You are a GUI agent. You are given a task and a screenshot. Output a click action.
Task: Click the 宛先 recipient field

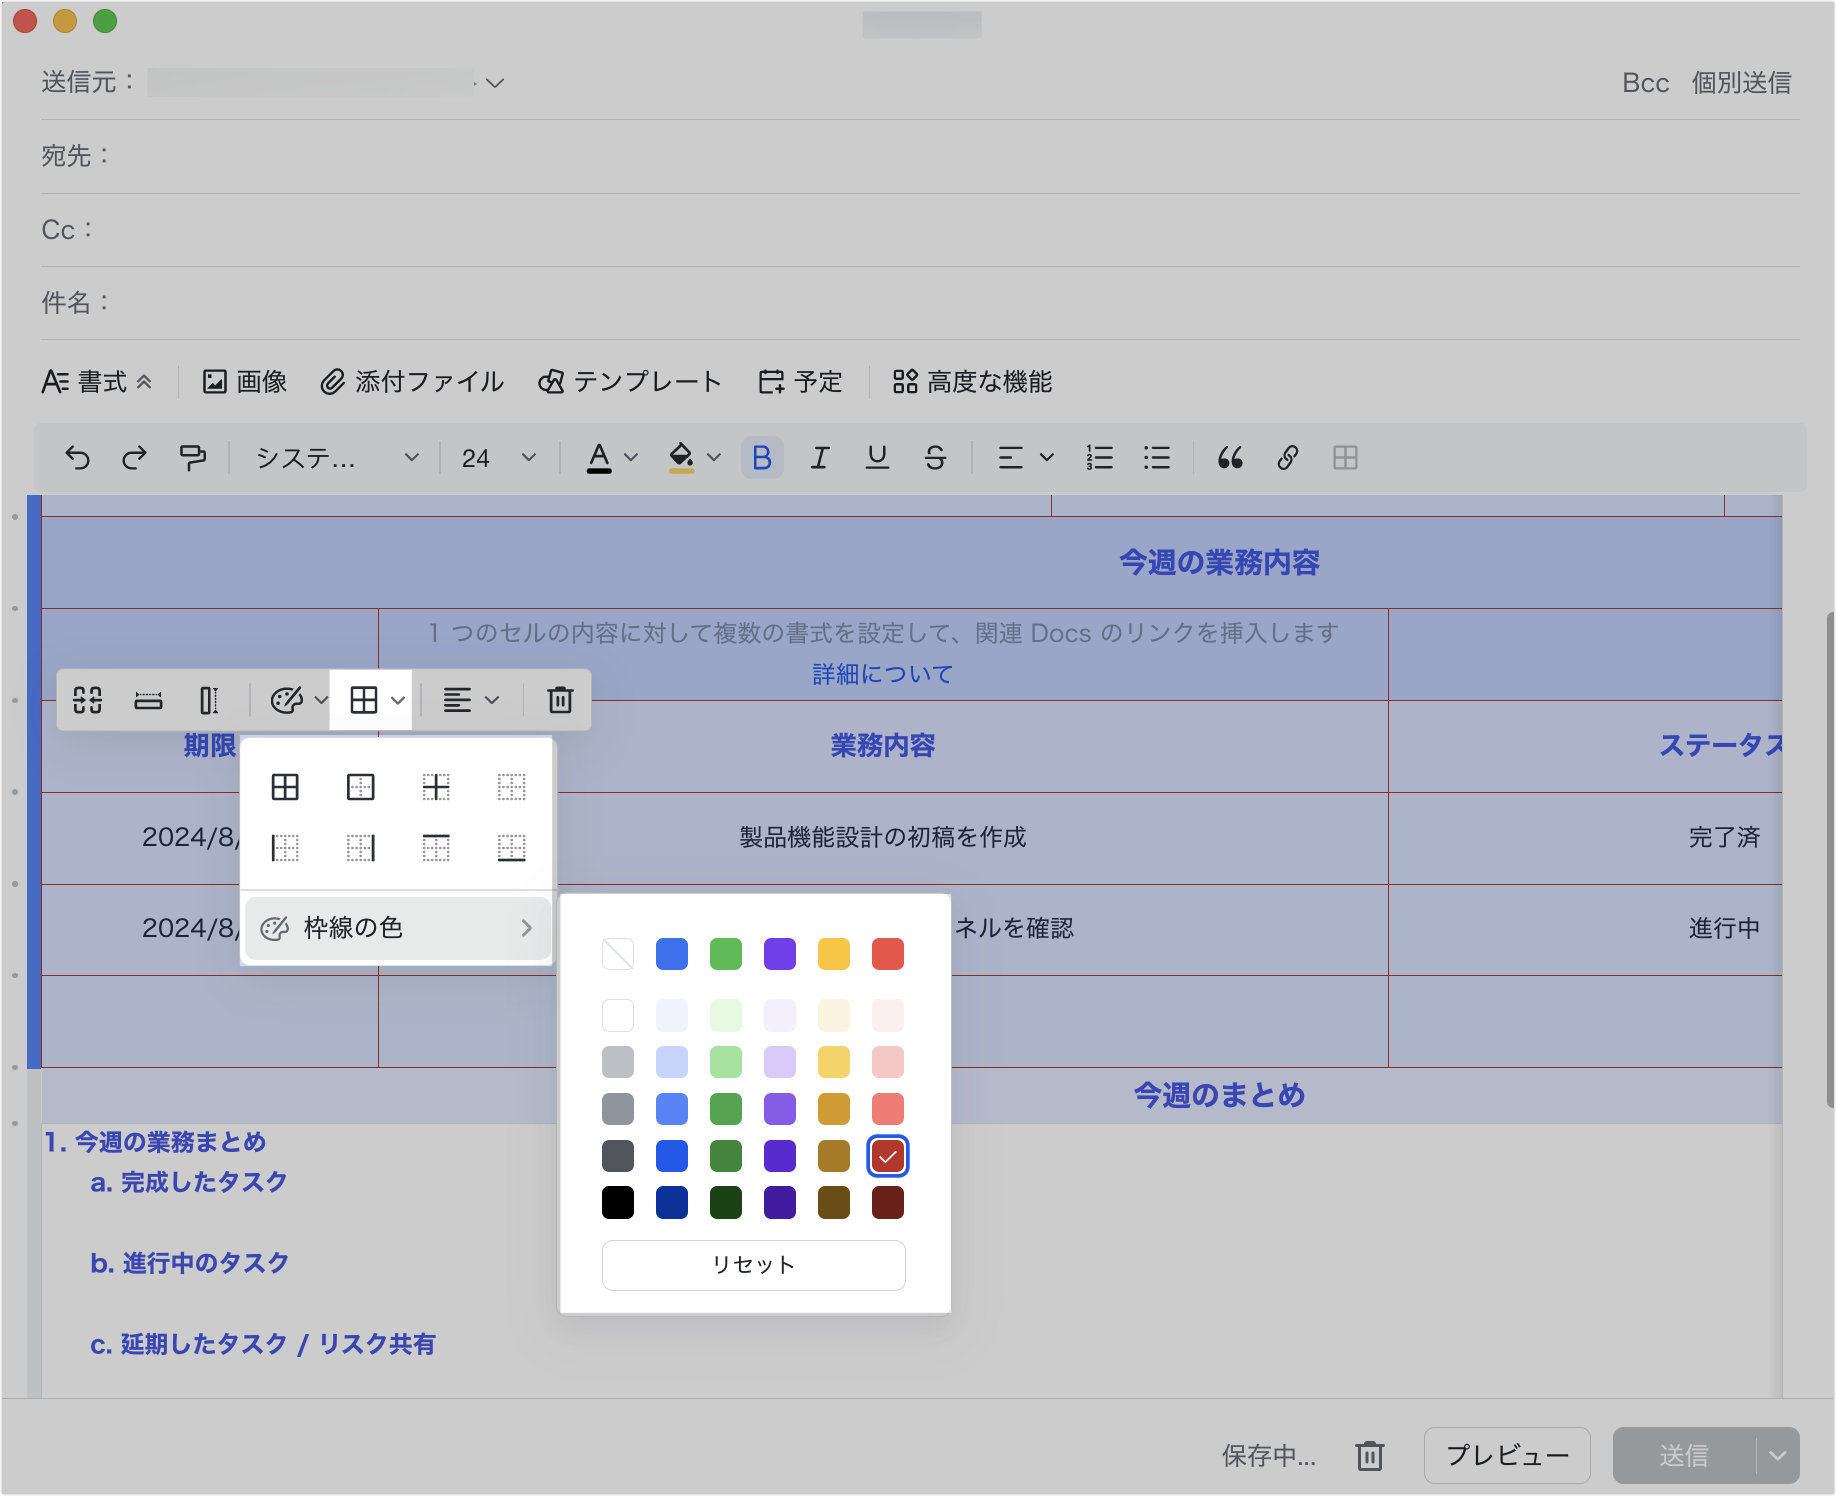(920, 156)
